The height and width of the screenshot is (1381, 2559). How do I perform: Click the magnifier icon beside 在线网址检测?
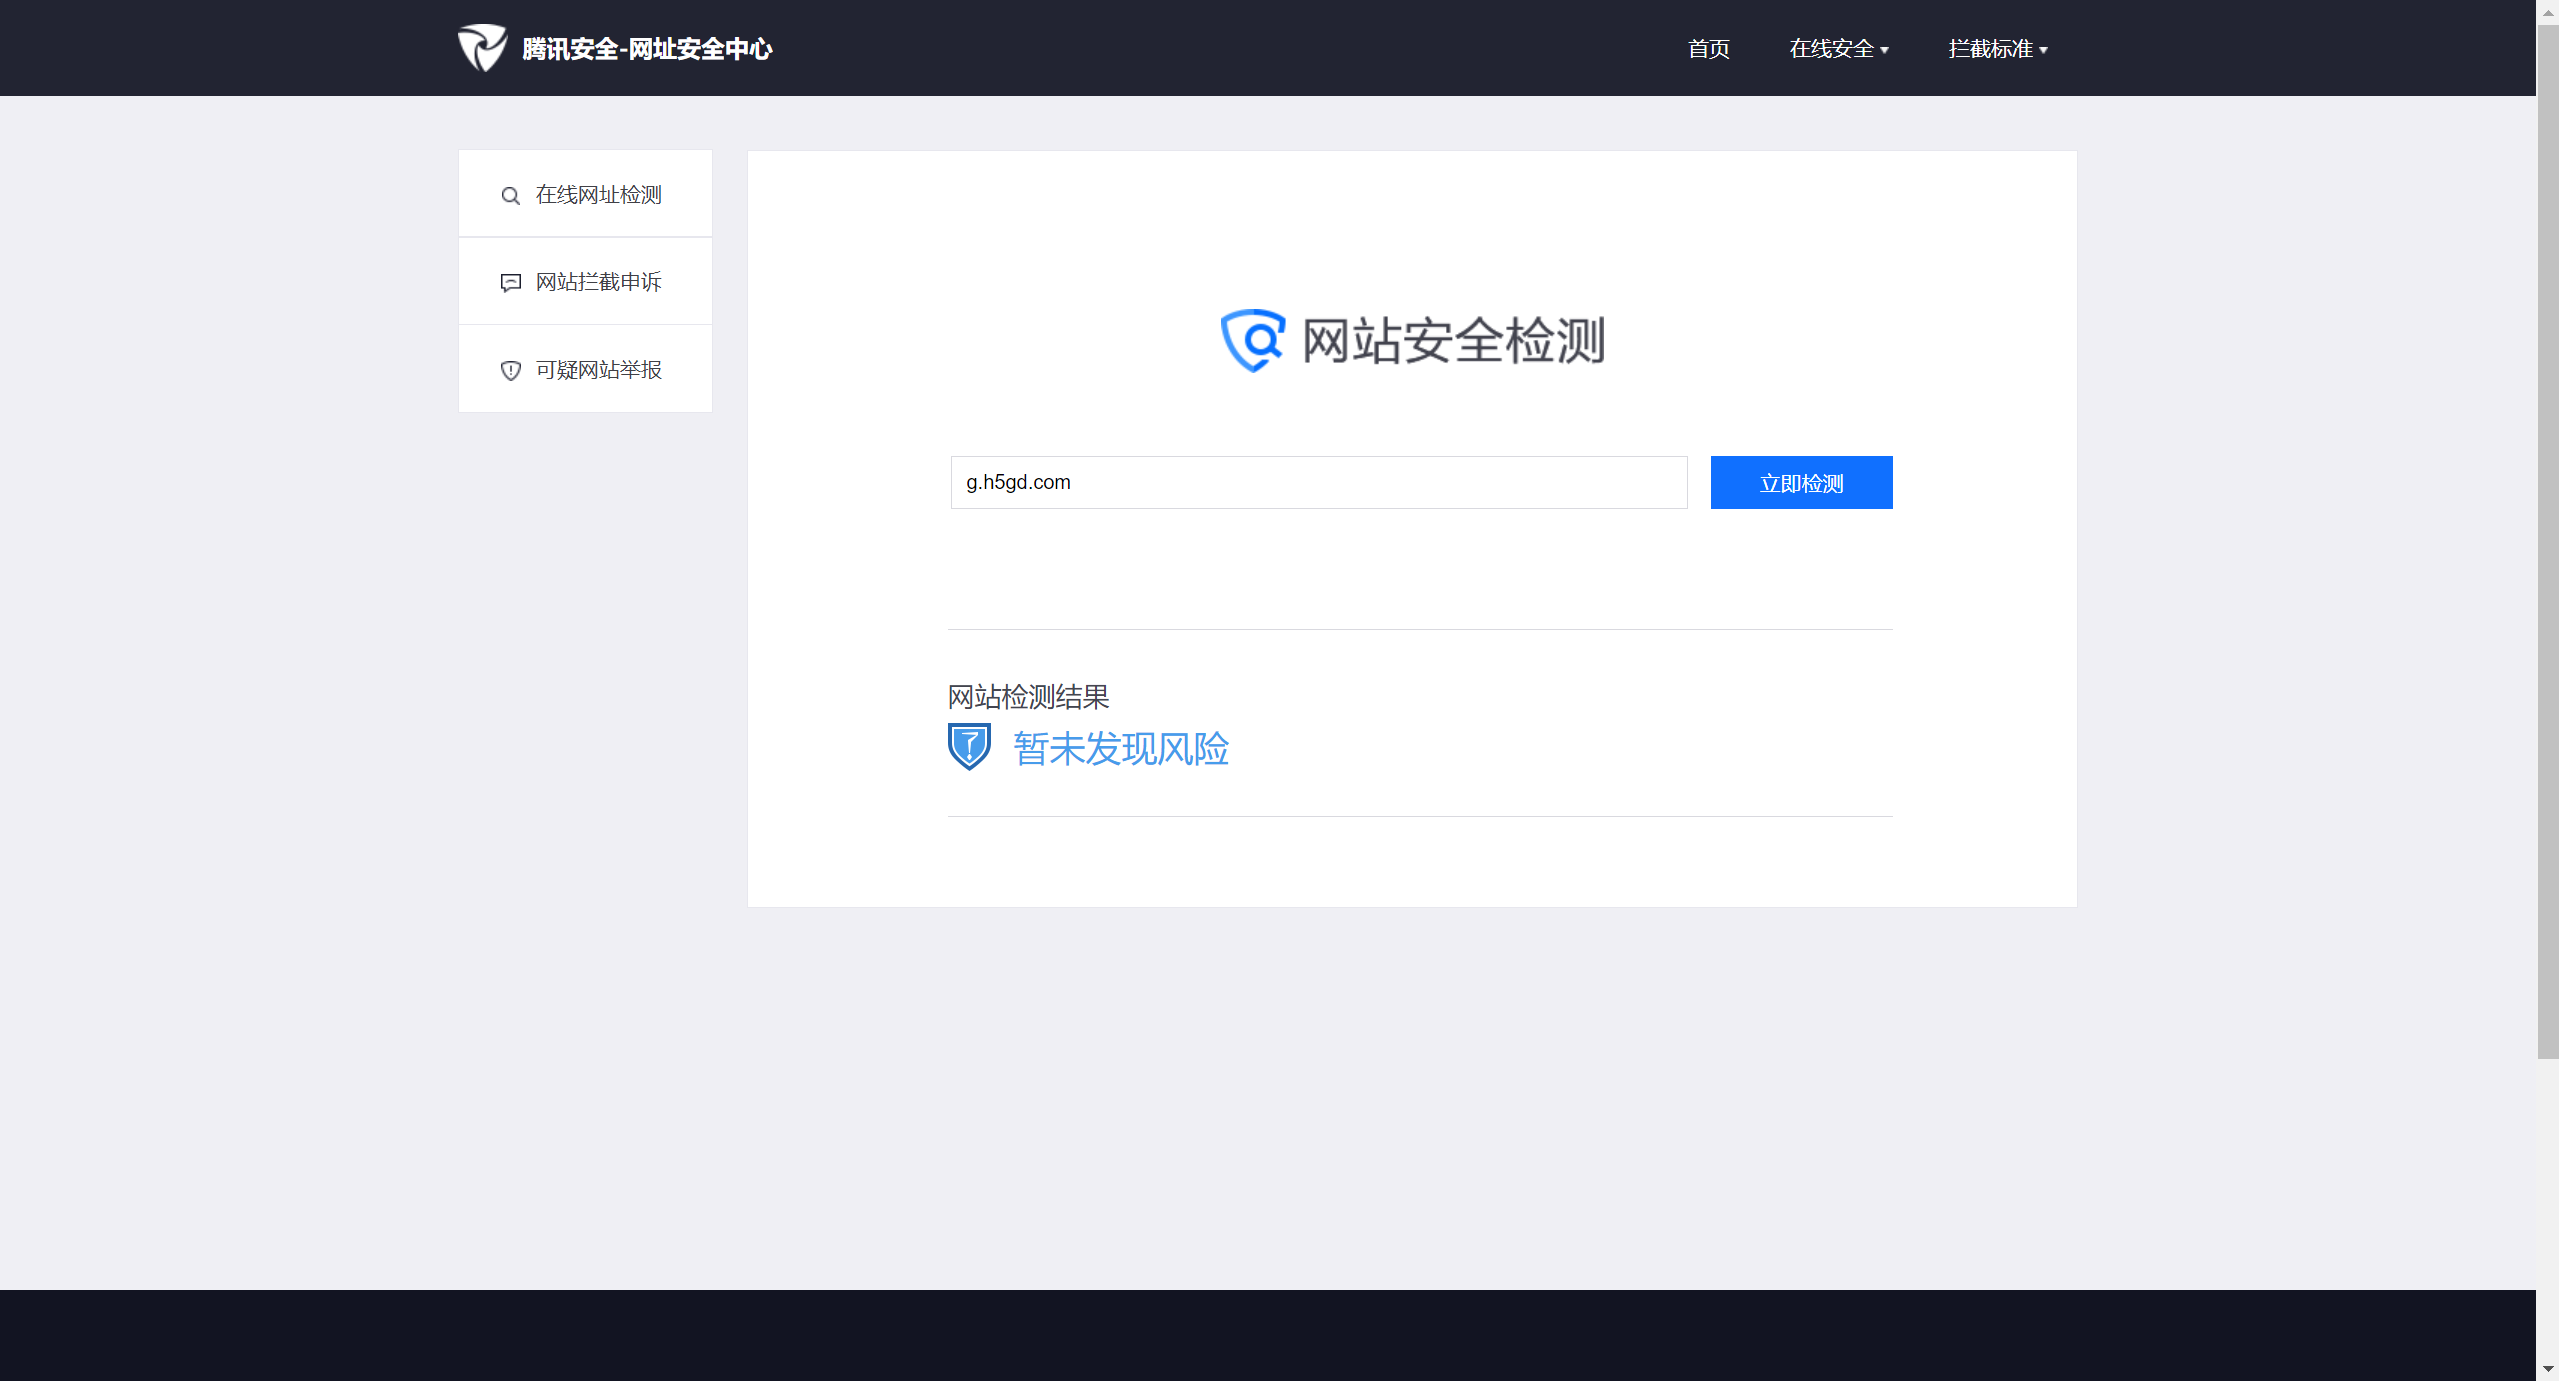510,196
